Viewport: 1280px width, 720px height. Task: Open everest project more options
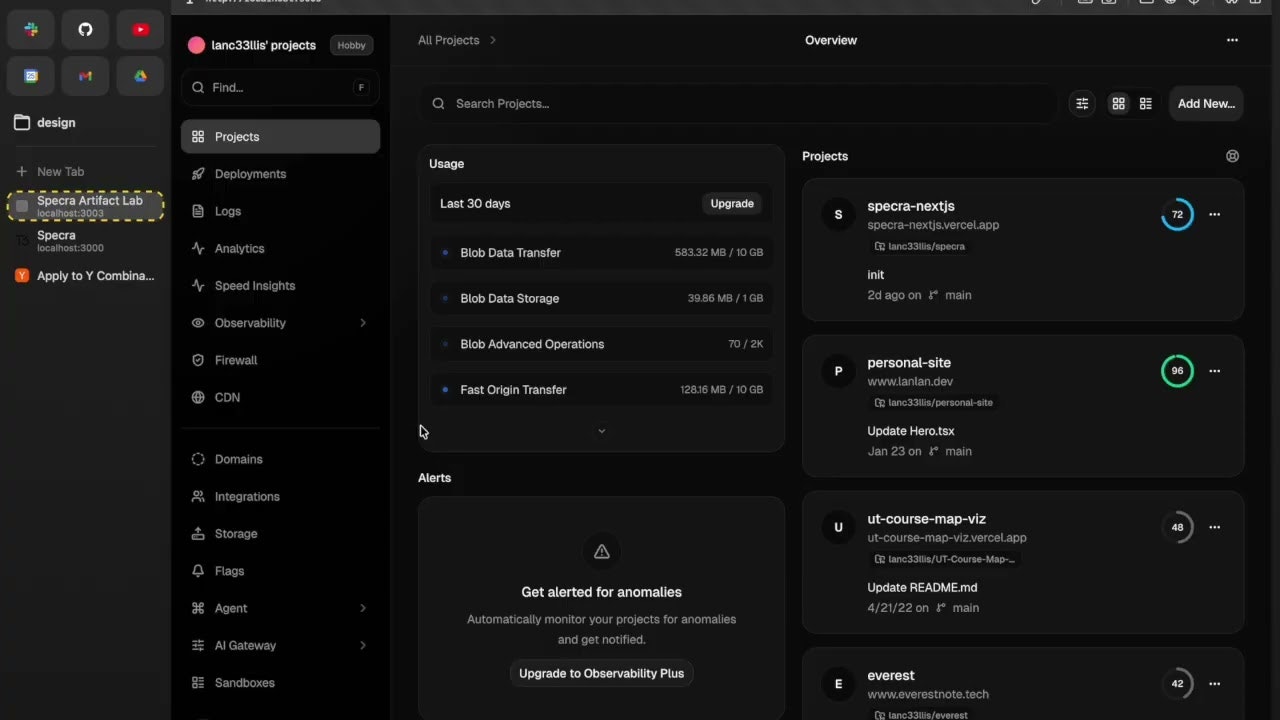(1214, 684)
